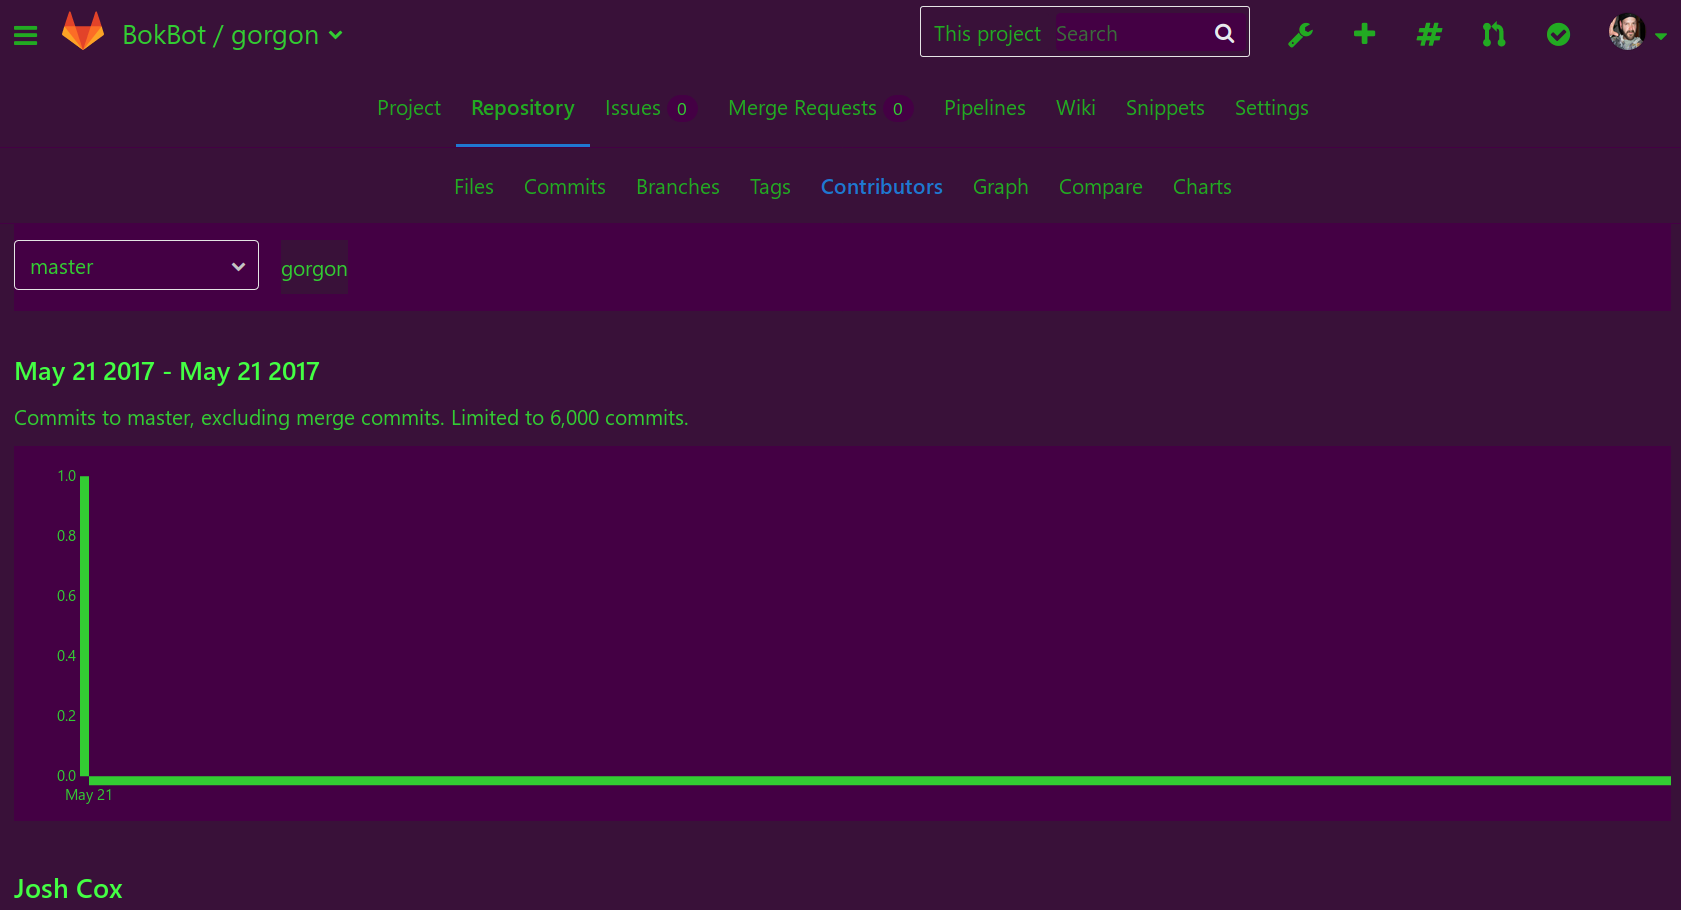Click the search magnifier icon

pyautogui.click(x=1224, y=32)
